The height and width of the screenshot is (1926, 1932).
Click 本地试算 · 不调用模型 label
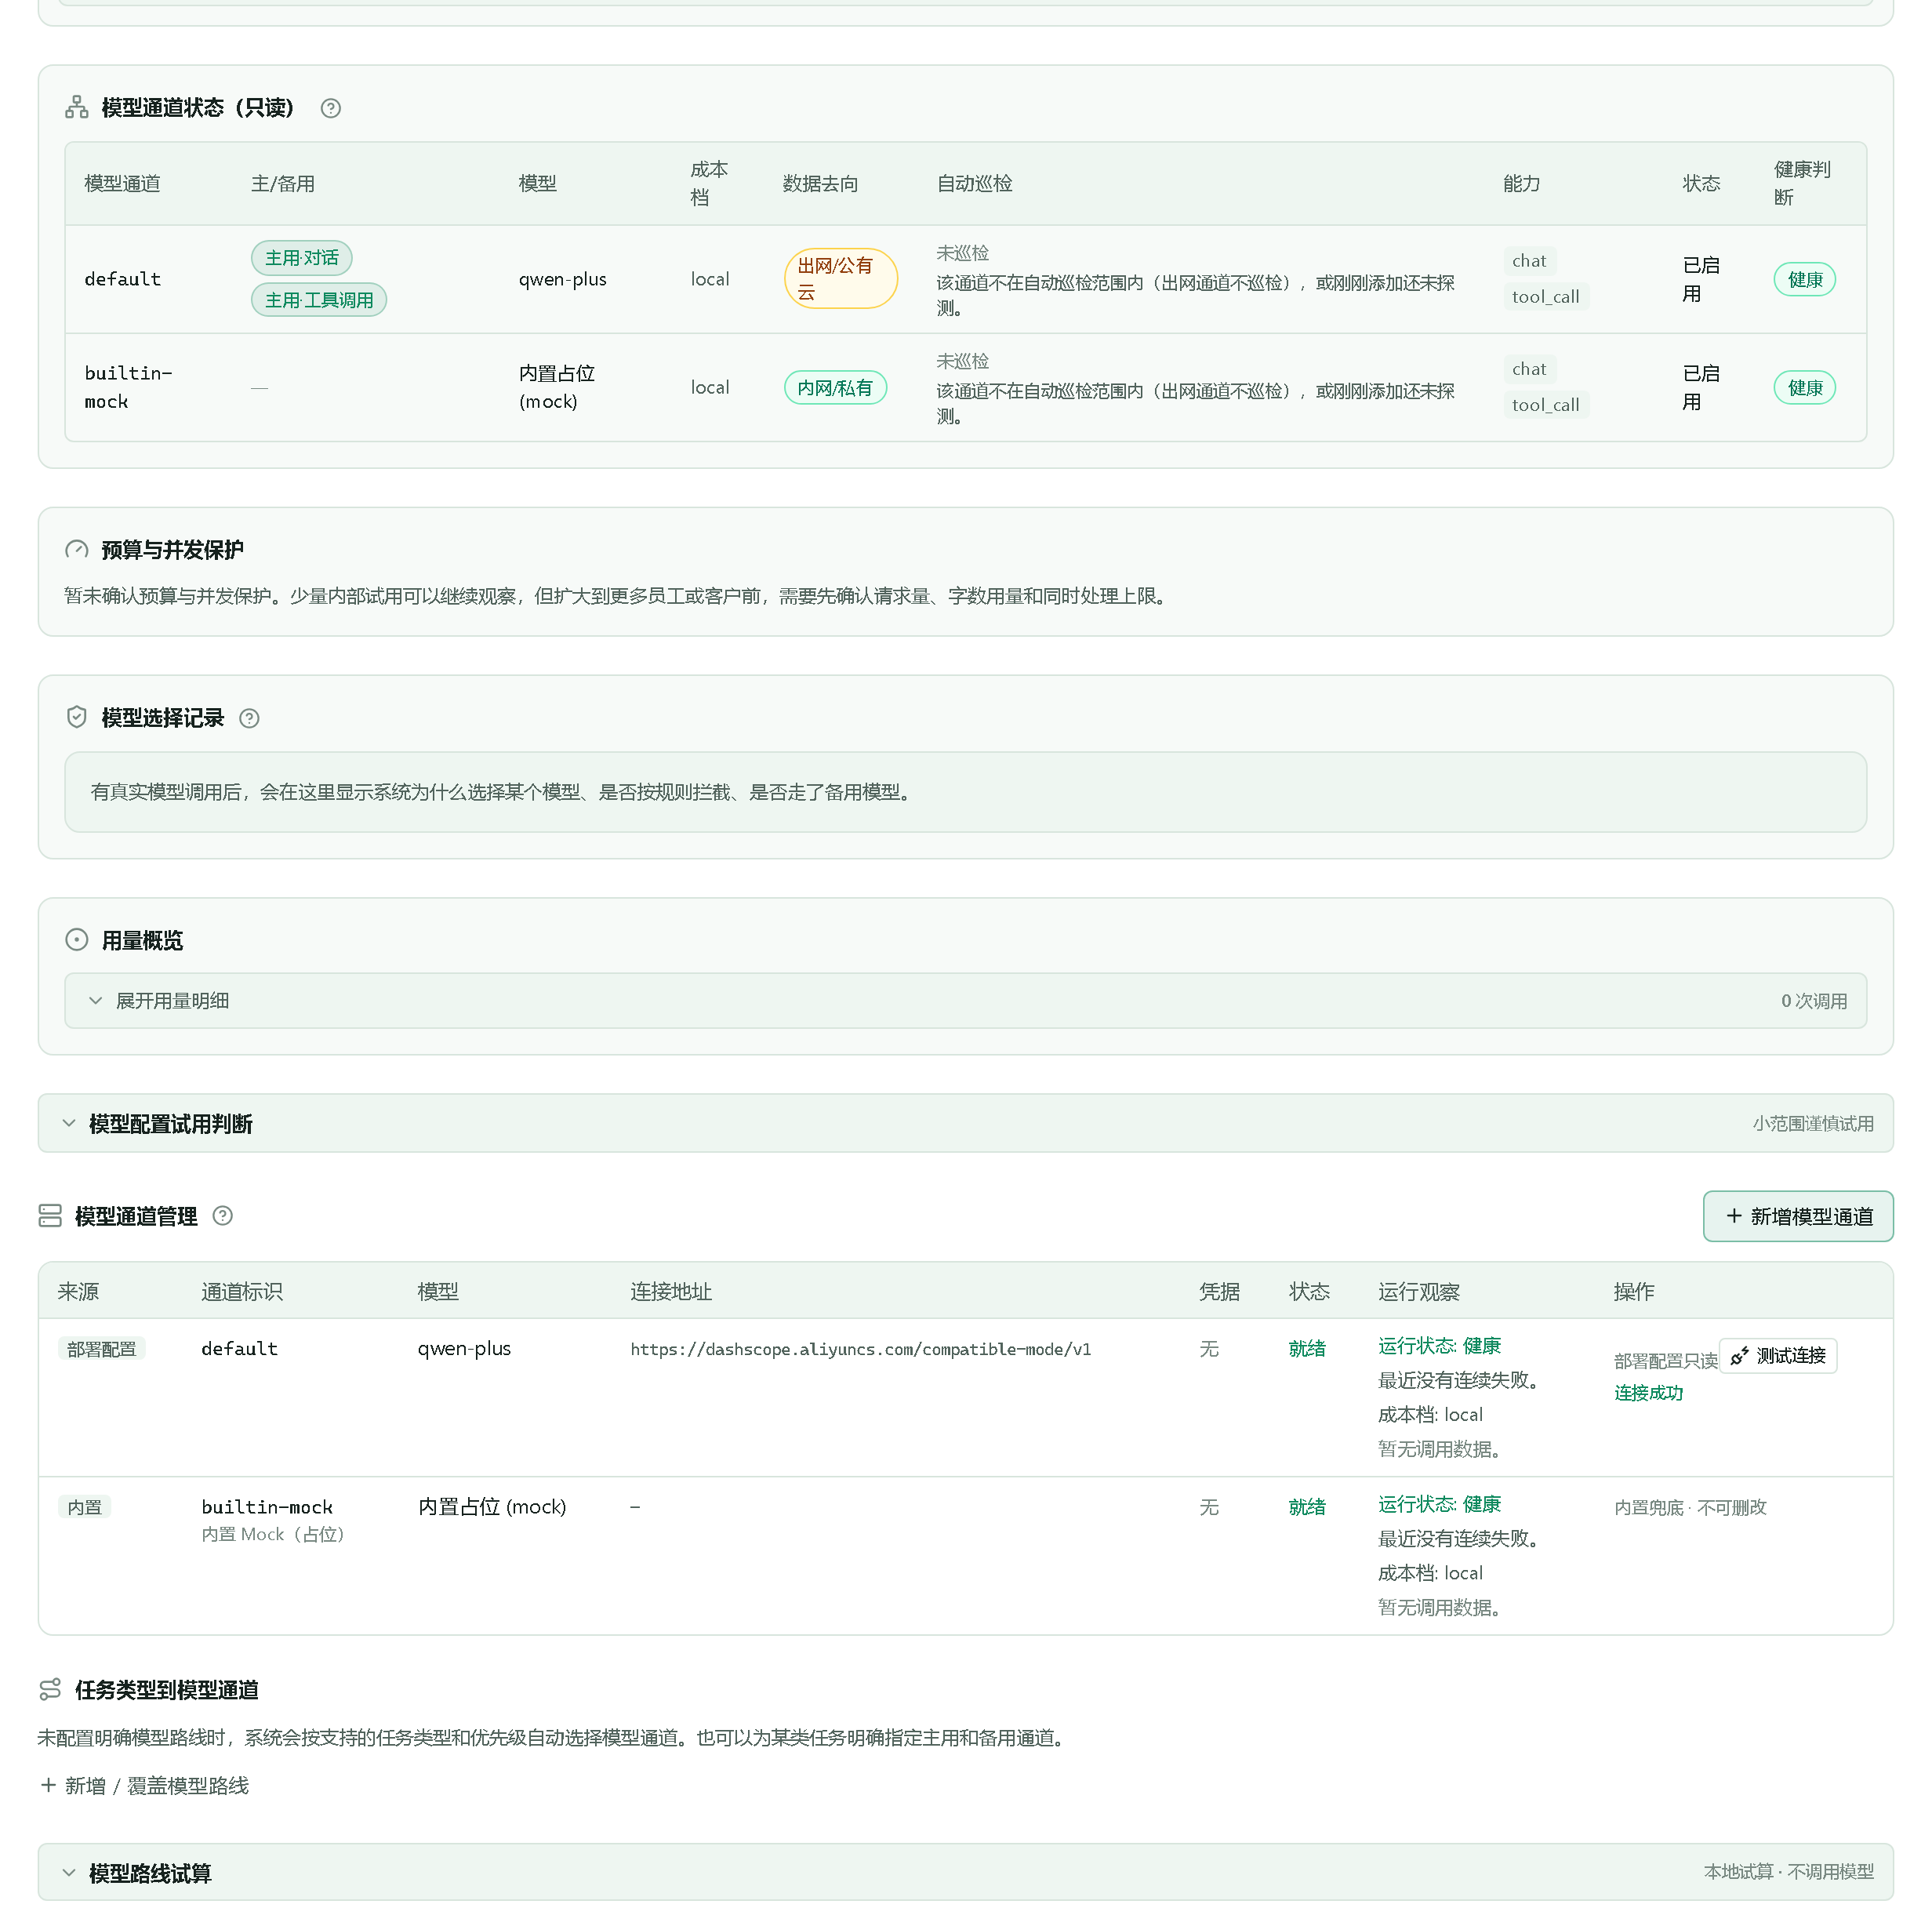pos(1789,1872)
